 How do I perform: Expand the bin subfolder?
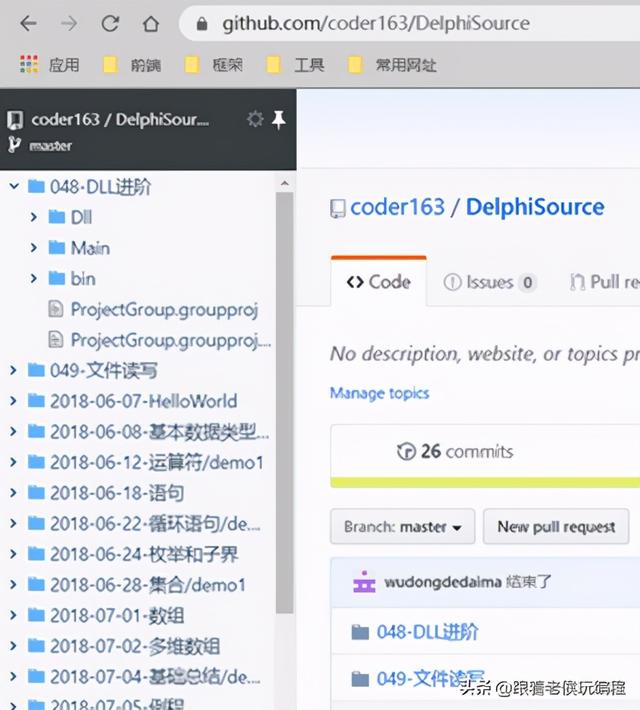point(34,278)
